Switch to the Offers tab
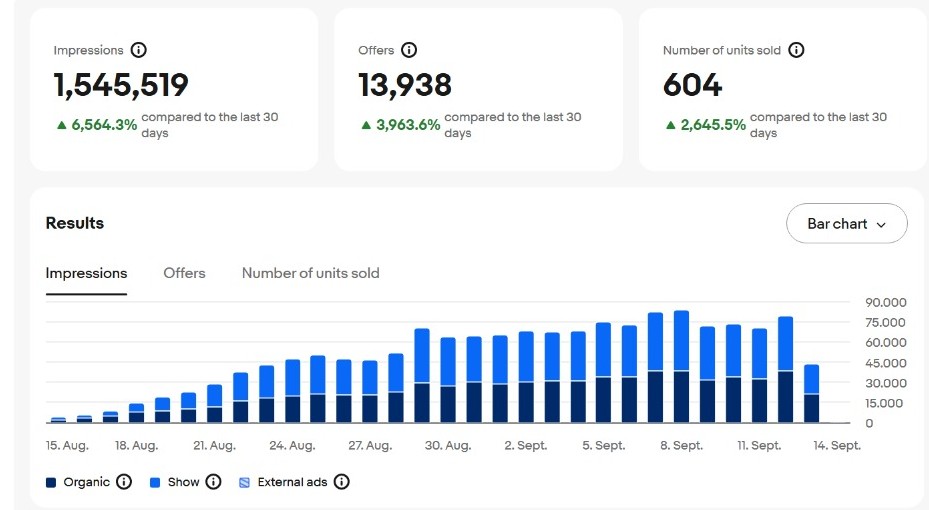 pyautogui.click(x=184, y=273)
